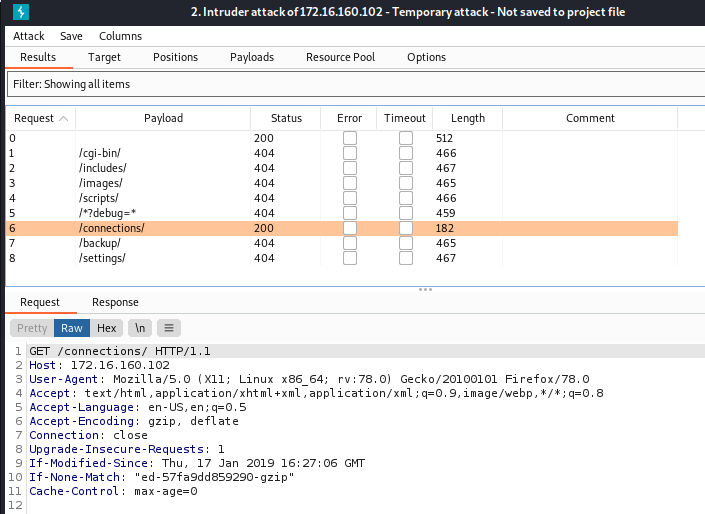Toggle Timeout checkbox for /settings/ row
The image size is (705, 514).
[406, 258]
